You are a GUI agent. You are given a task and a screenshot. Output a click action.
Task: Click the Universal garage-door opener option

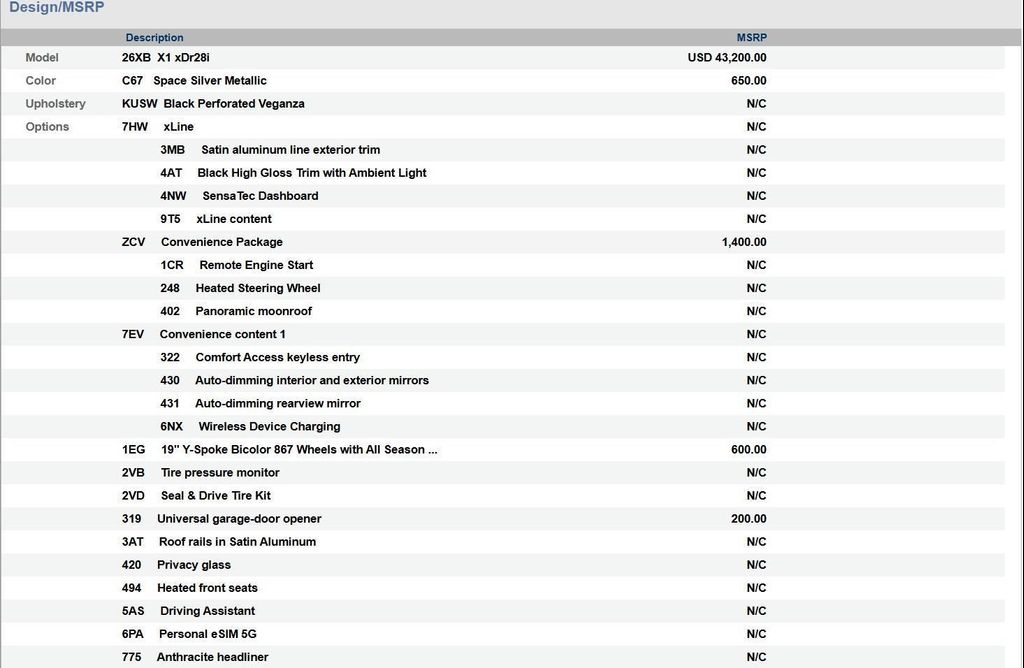238,519
